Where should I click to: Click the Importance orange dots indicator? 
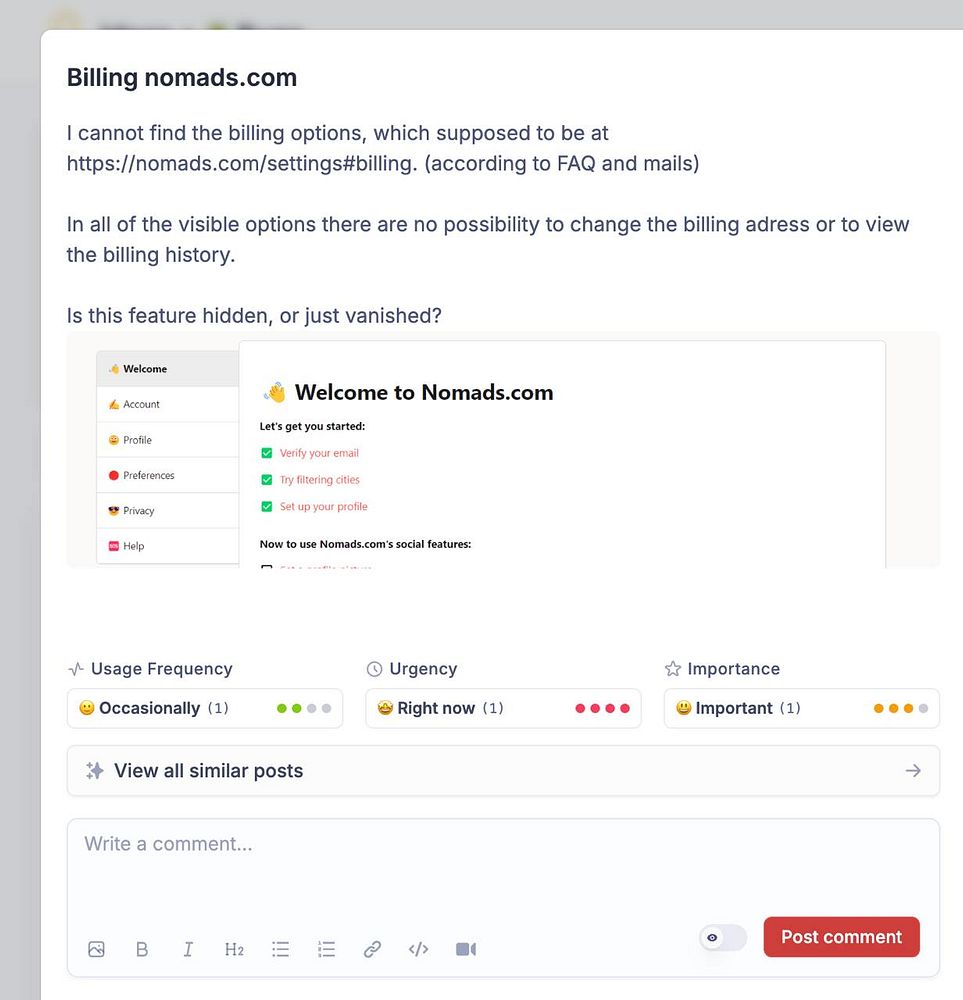pos(900,708)
